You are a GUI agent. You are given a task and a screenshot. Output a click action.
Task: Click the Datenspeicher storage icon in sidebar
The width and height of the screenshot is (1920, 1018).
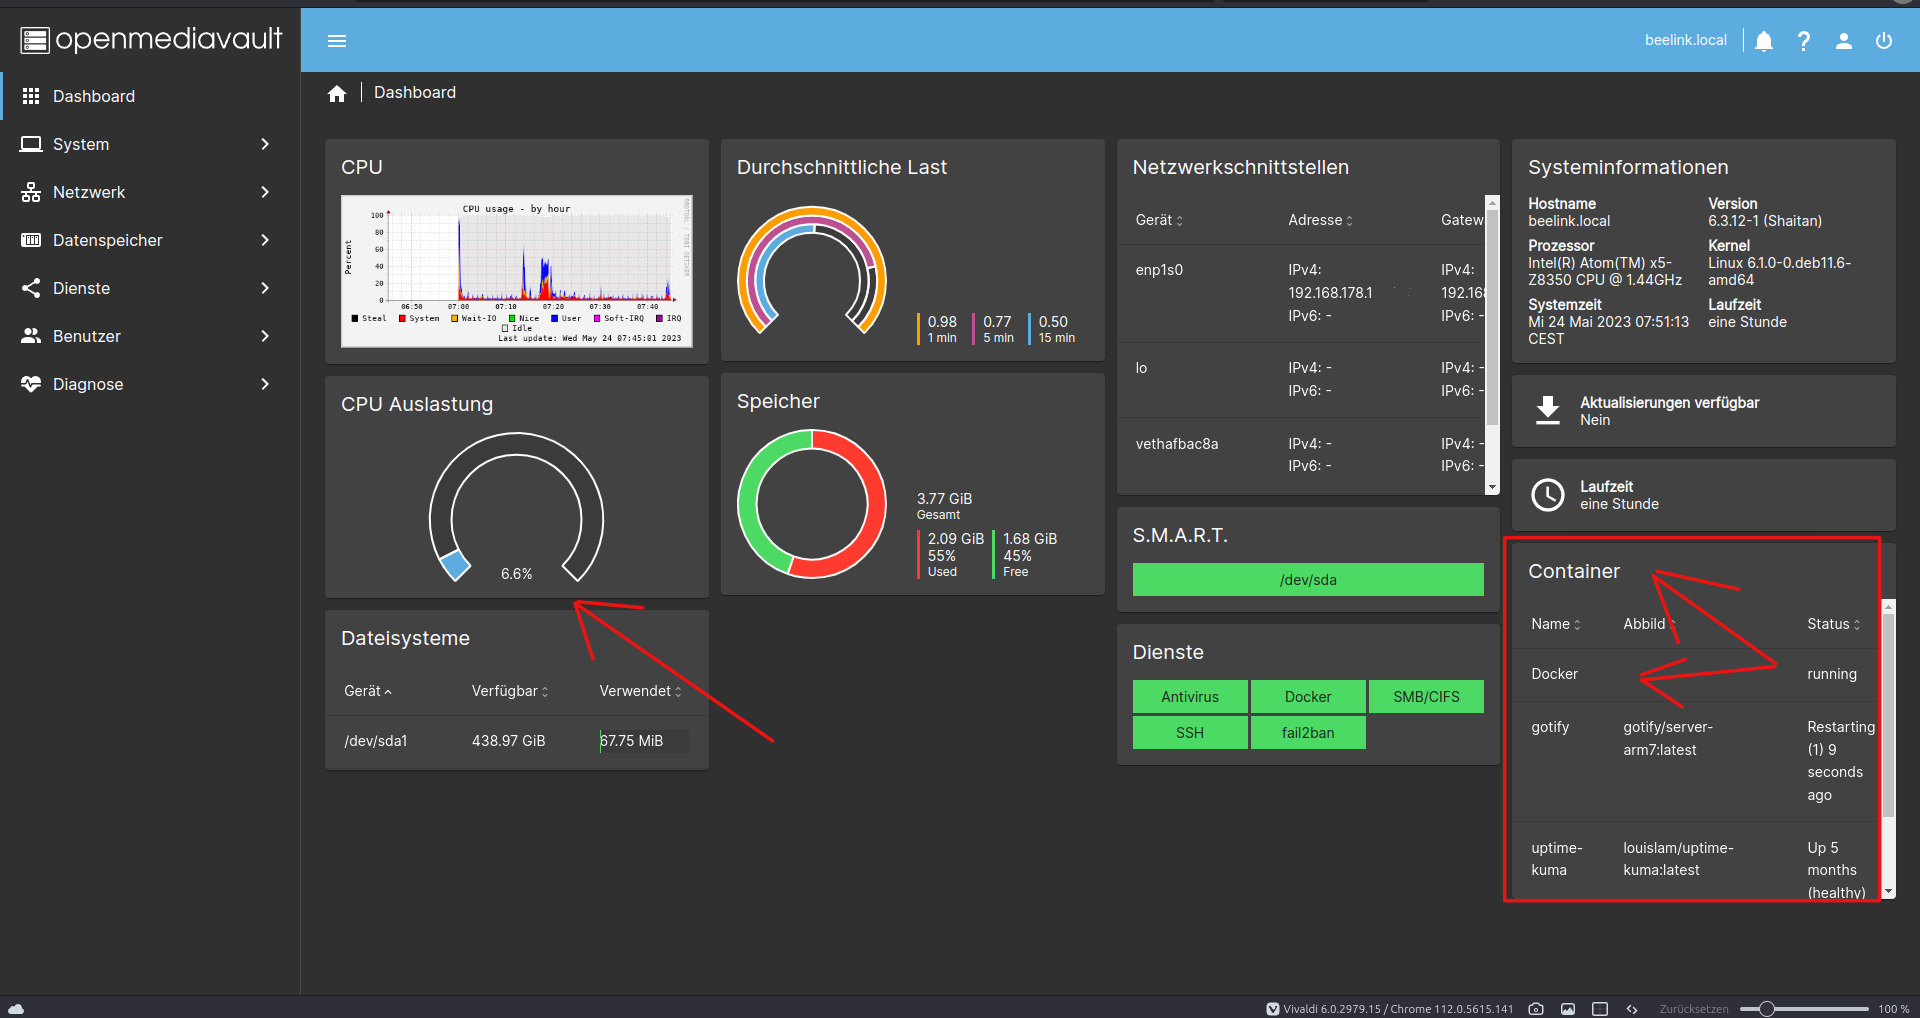(31, 240)
